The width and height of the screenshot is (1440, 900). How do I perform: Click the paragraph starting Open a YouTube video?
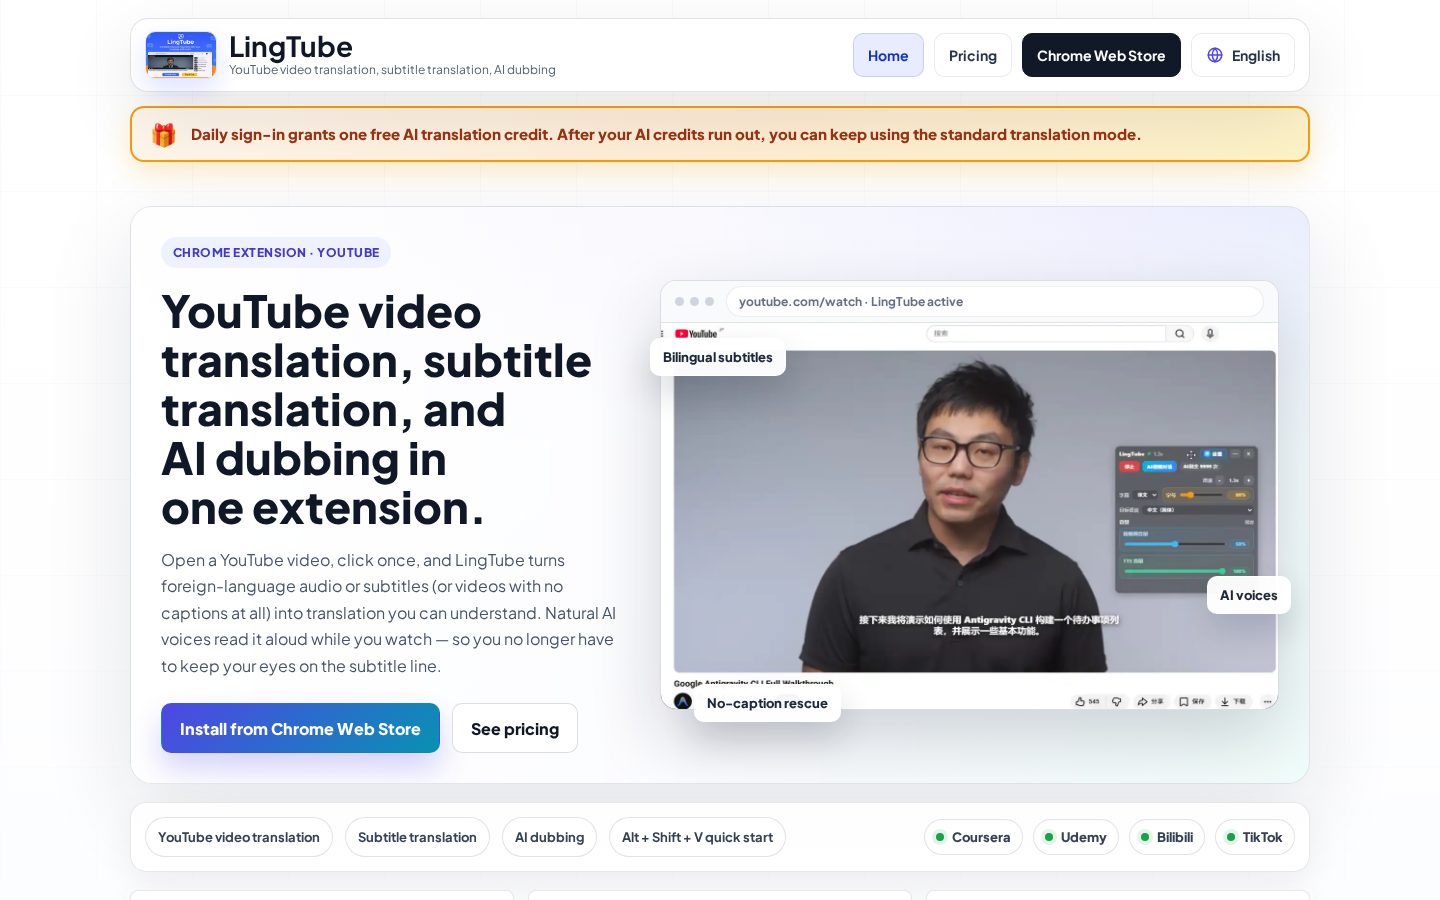(x=389, y=613)
